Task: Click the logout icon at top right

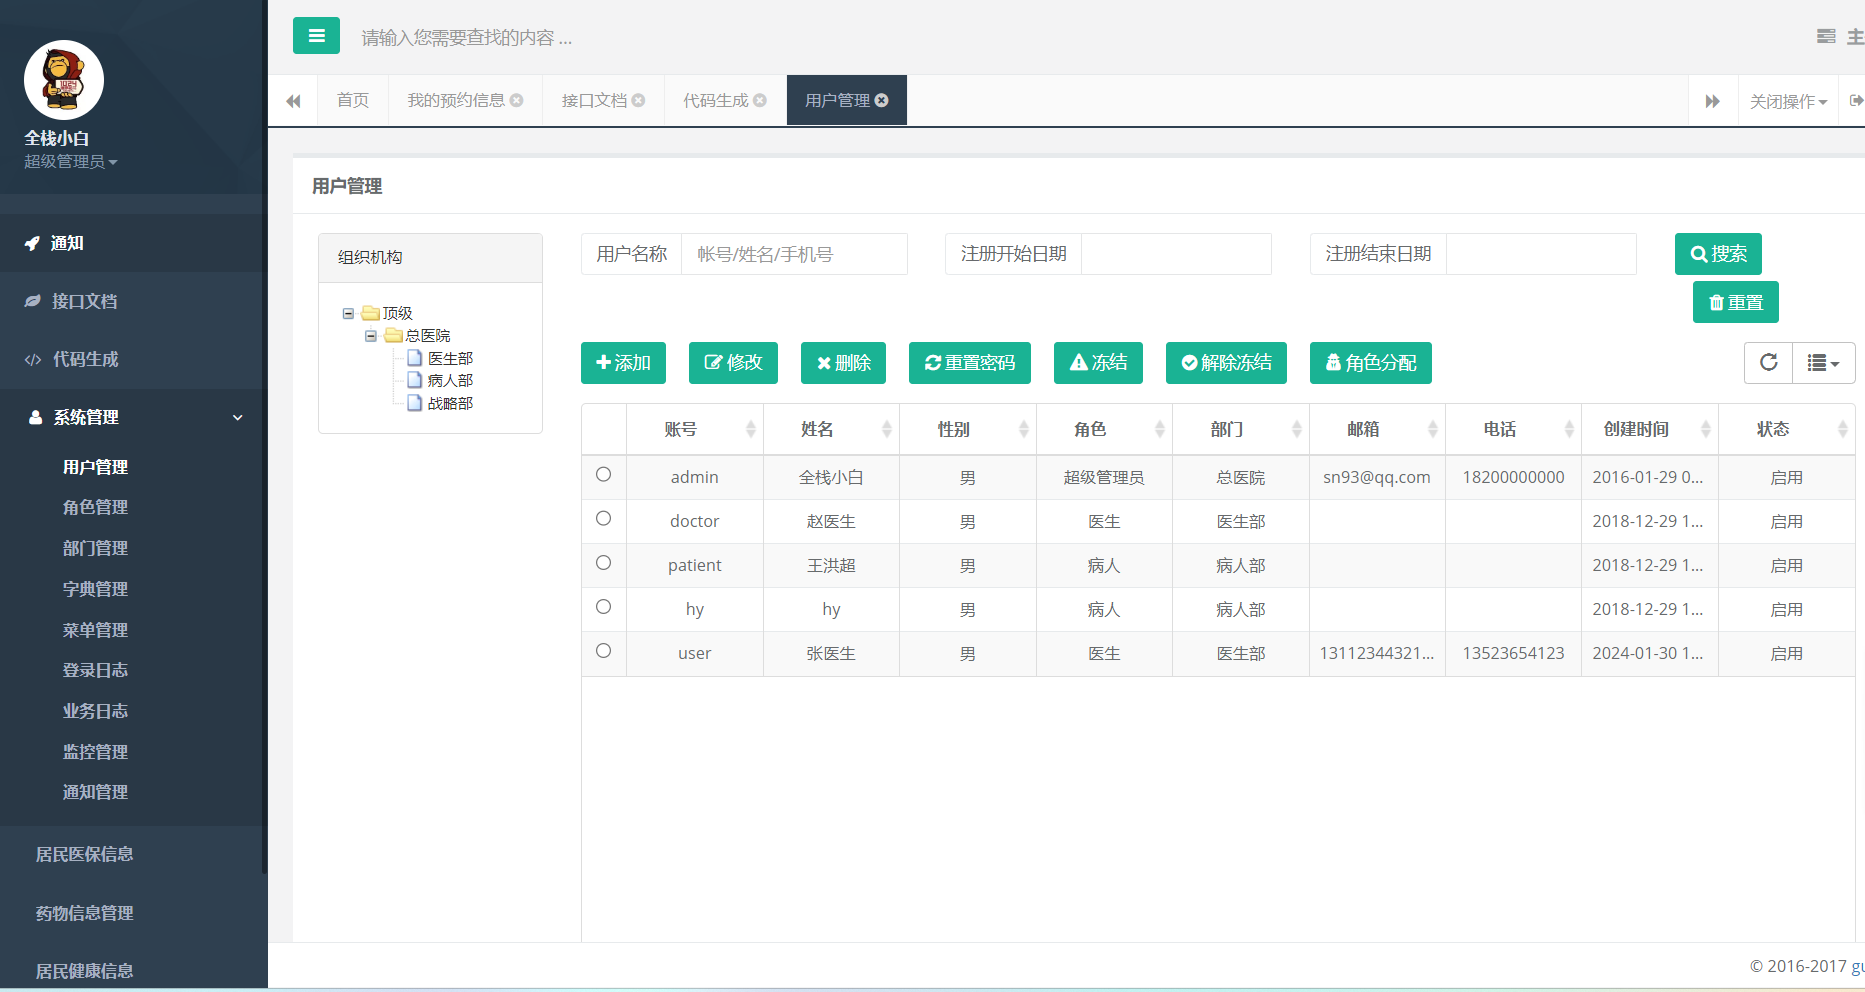Action: 1855,100
